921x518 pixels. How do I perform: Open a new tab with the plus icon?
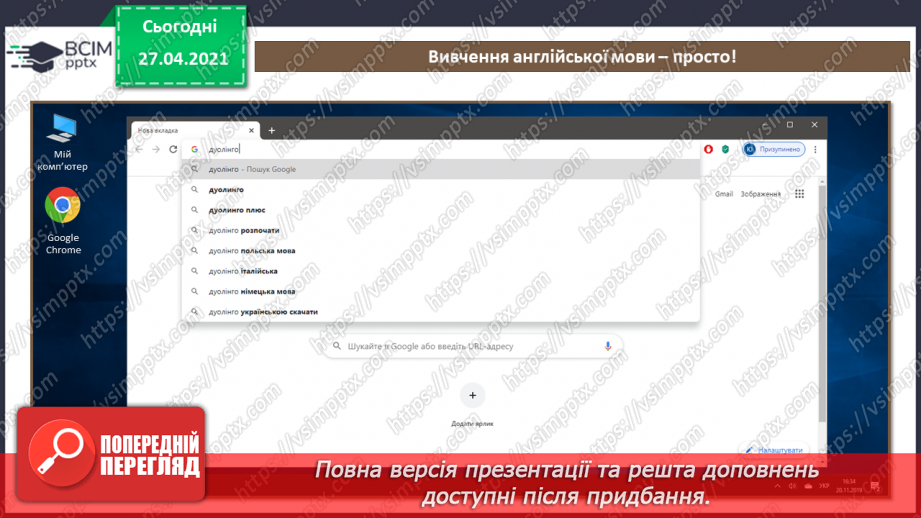click(x=271, y=130)
